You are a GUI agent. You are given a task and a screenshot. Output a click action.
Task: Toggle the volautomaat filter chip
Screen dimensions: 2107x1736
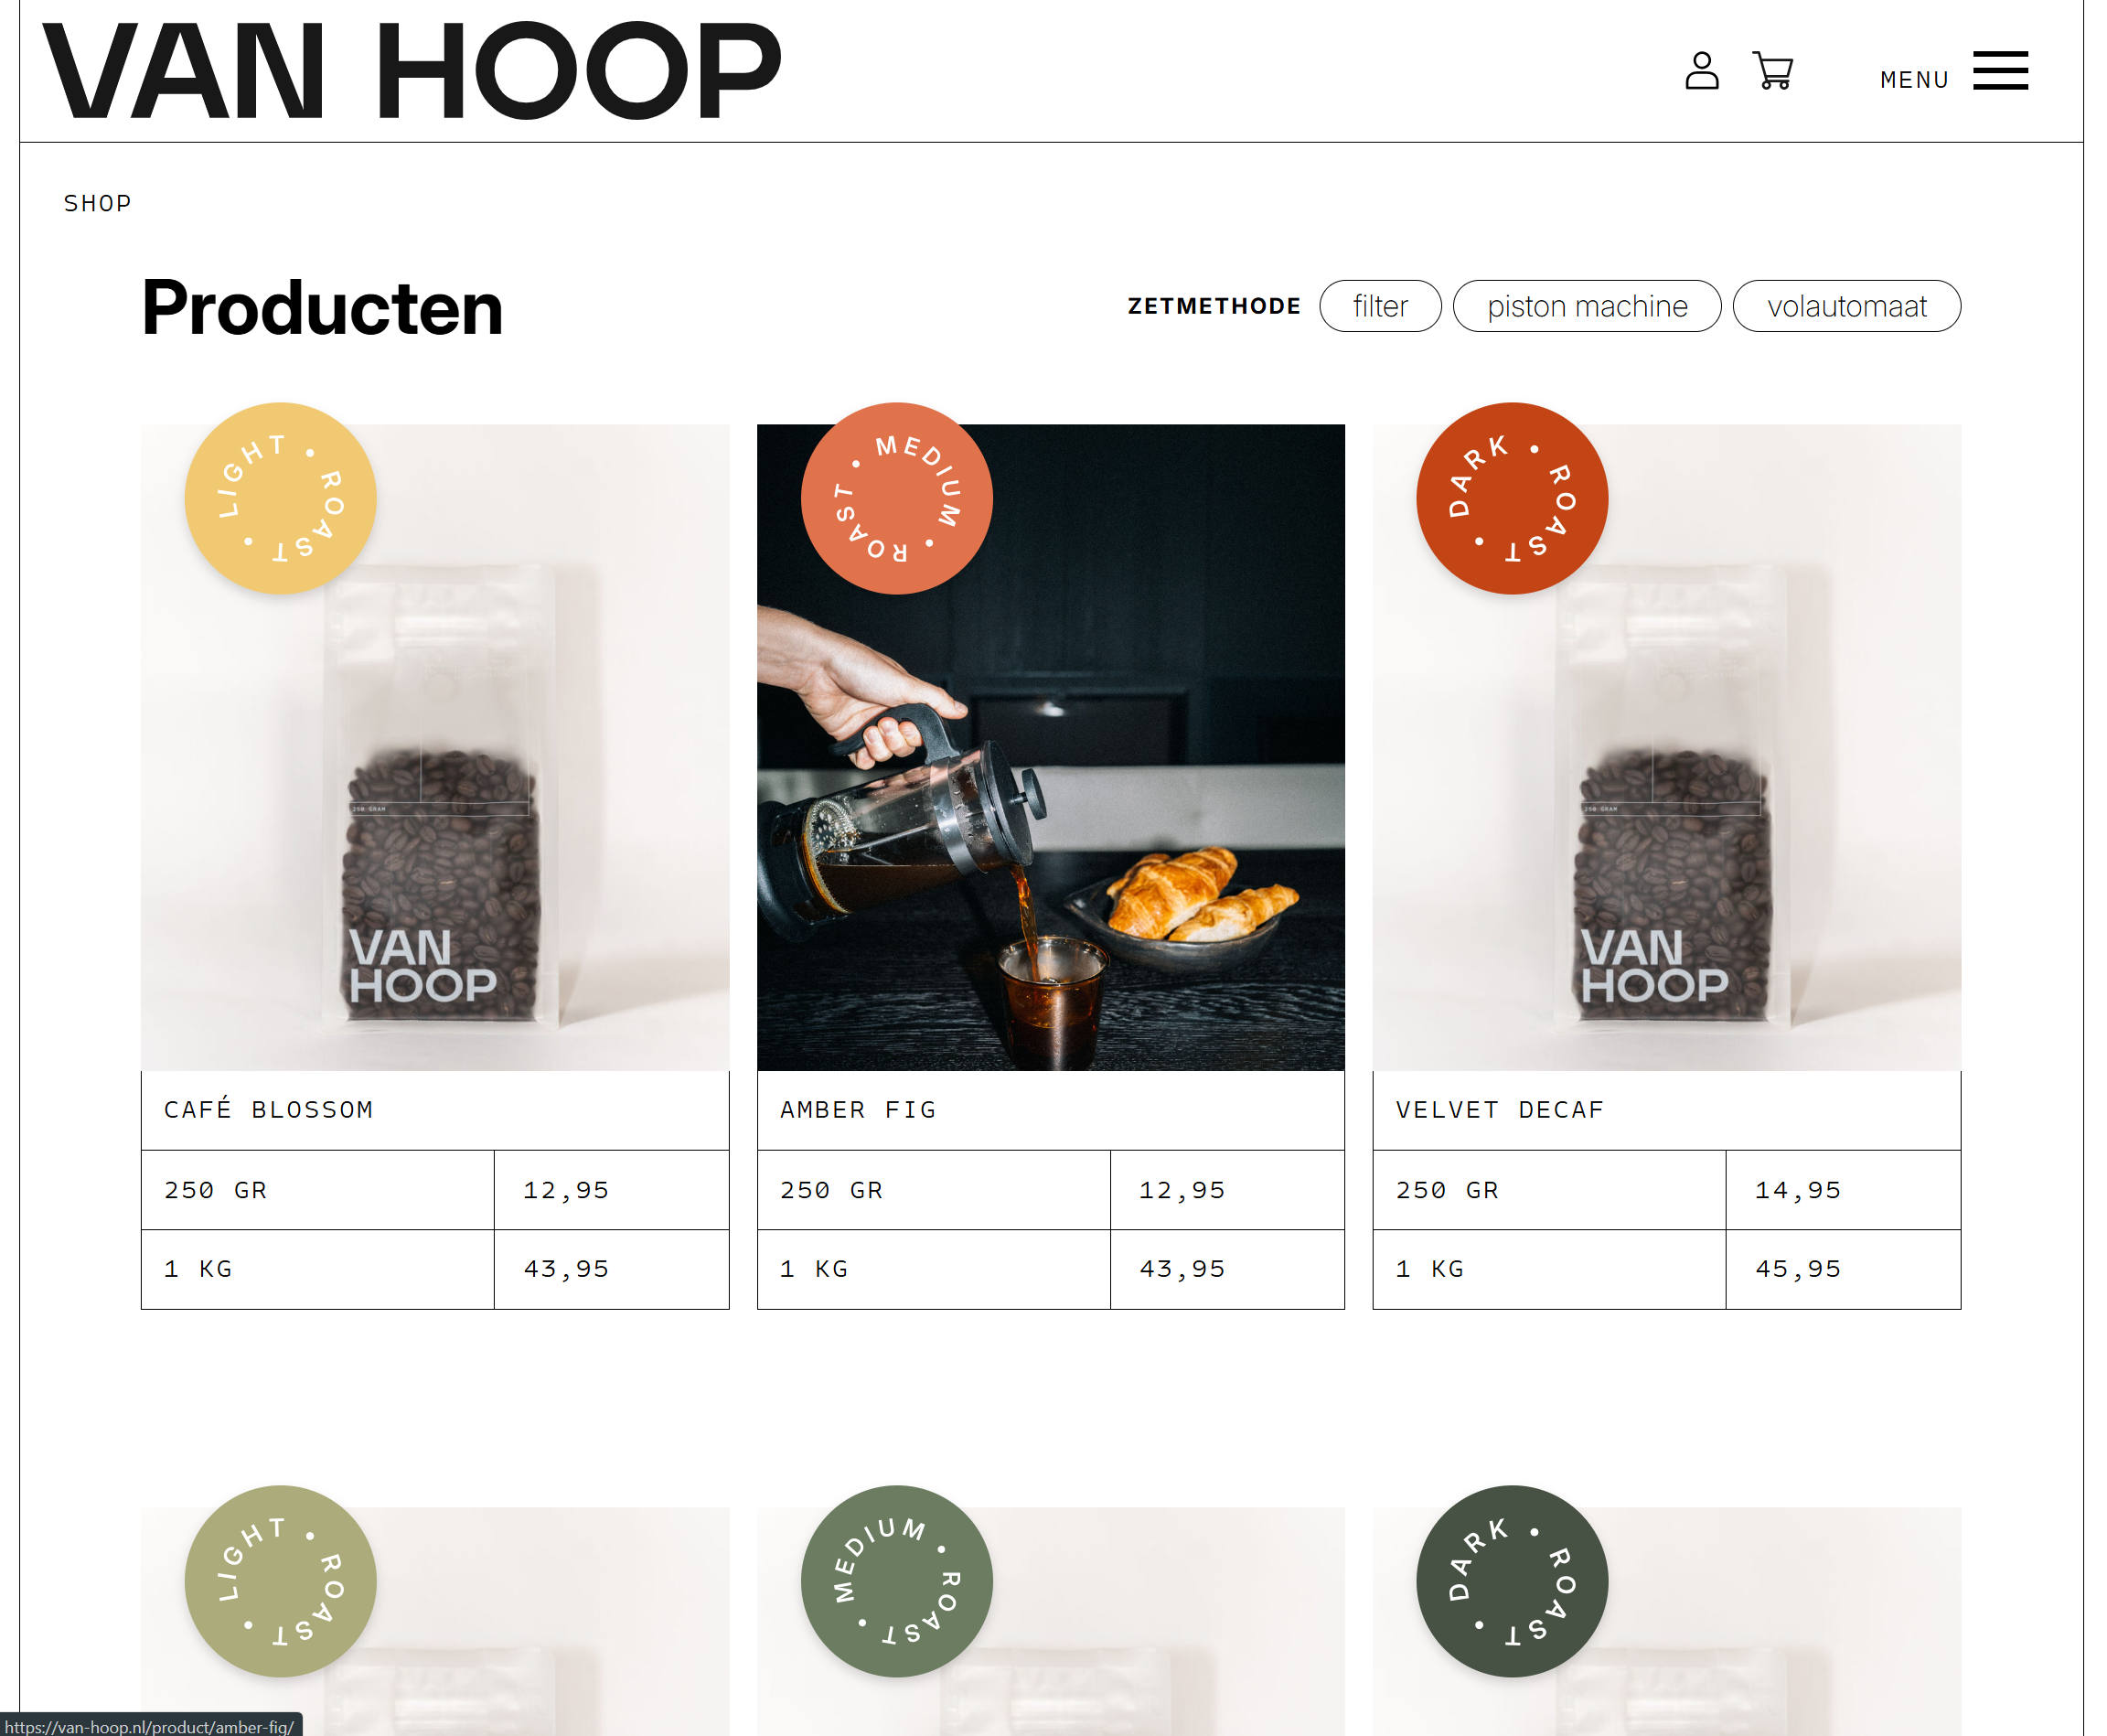point(1846,306)
